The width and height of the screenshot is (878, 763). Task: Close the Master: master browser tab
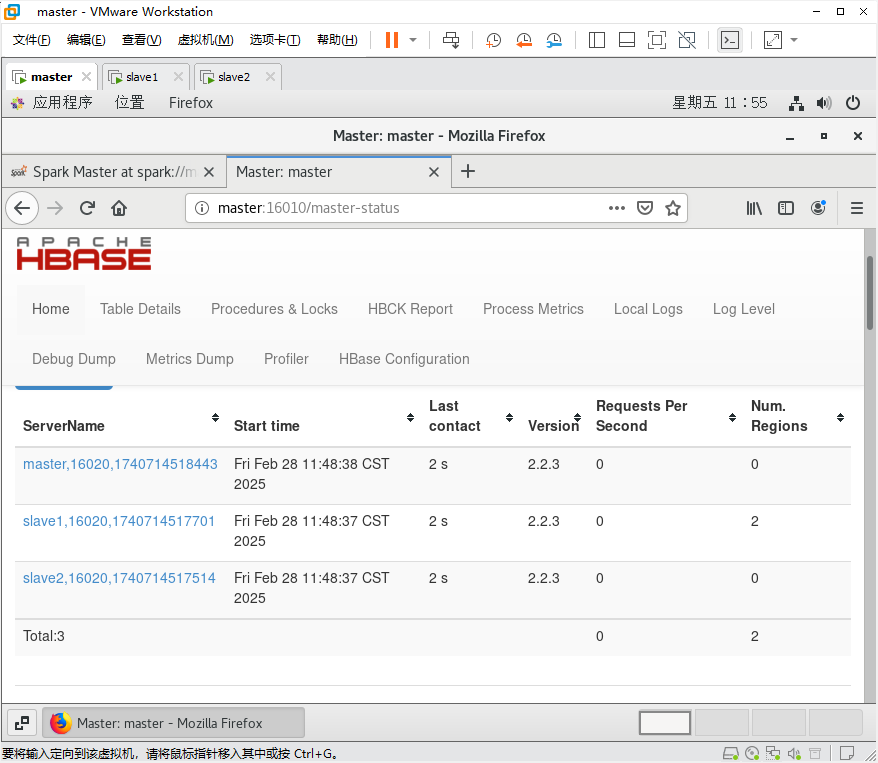pyautogui.click(x=433, y=172)
